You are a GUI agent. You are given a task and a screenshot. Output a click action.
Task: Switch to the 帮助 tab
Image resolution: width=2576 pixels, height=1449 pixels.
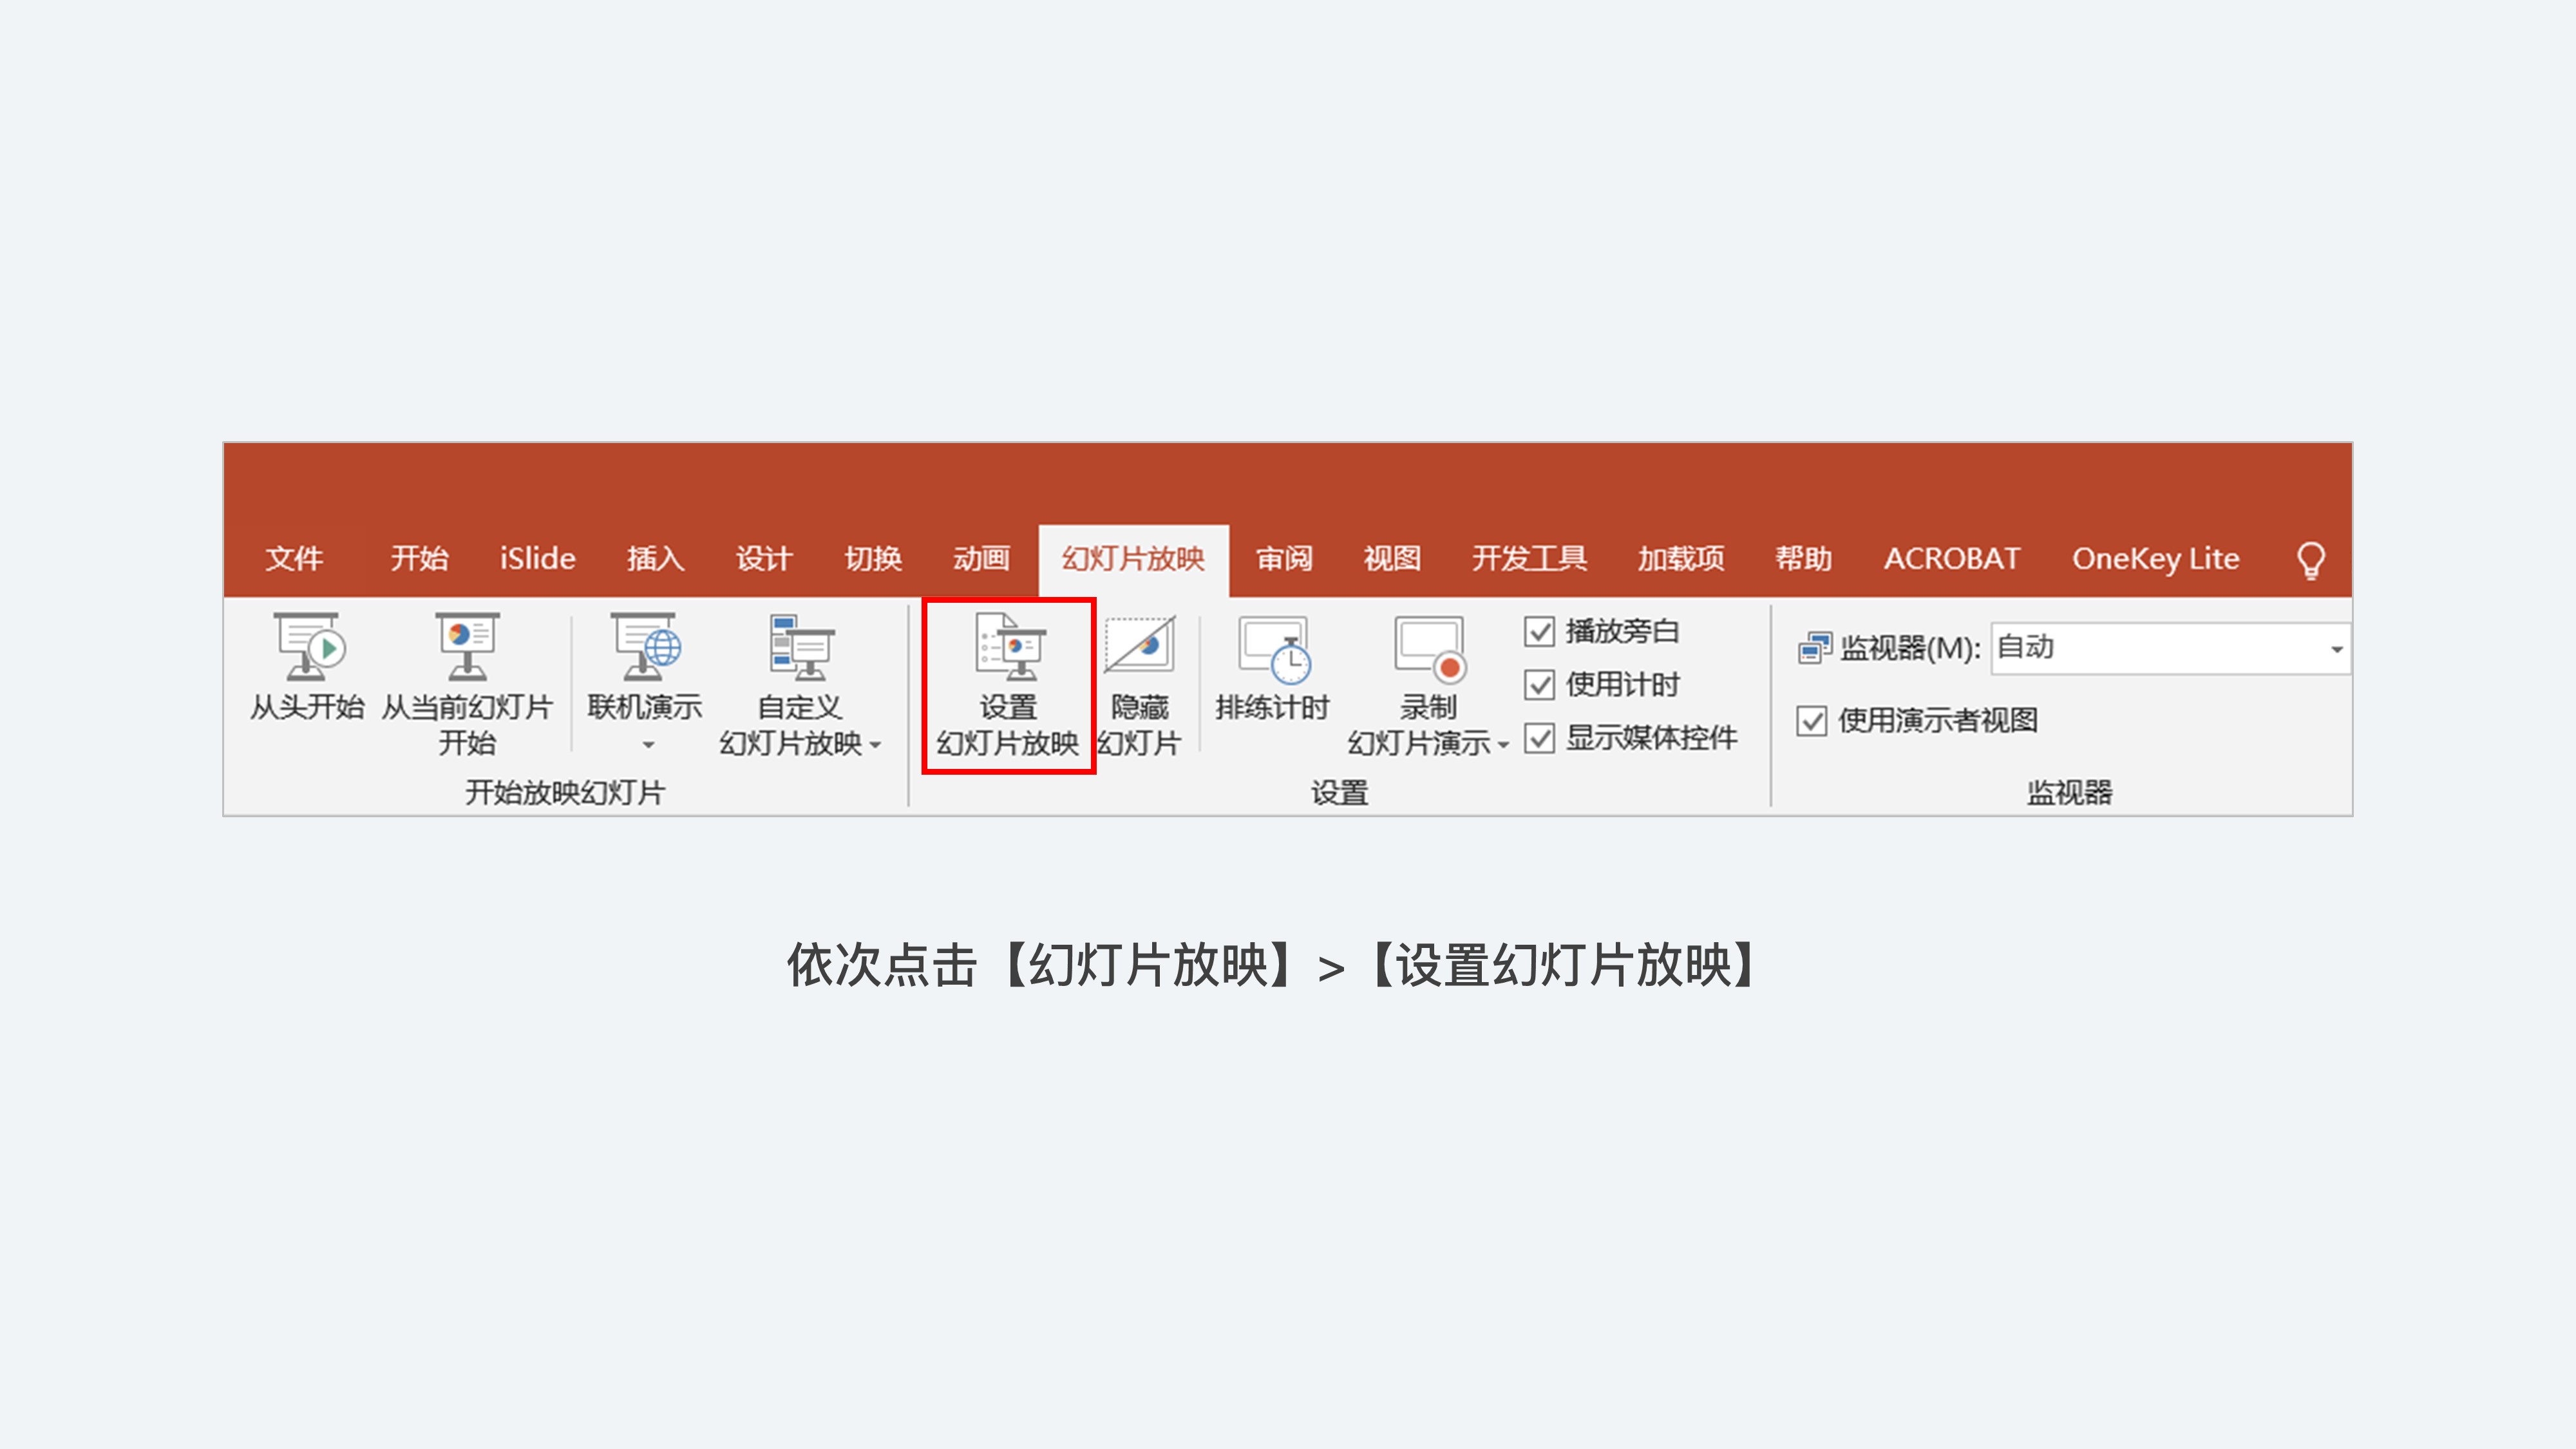coord(1803,558)
